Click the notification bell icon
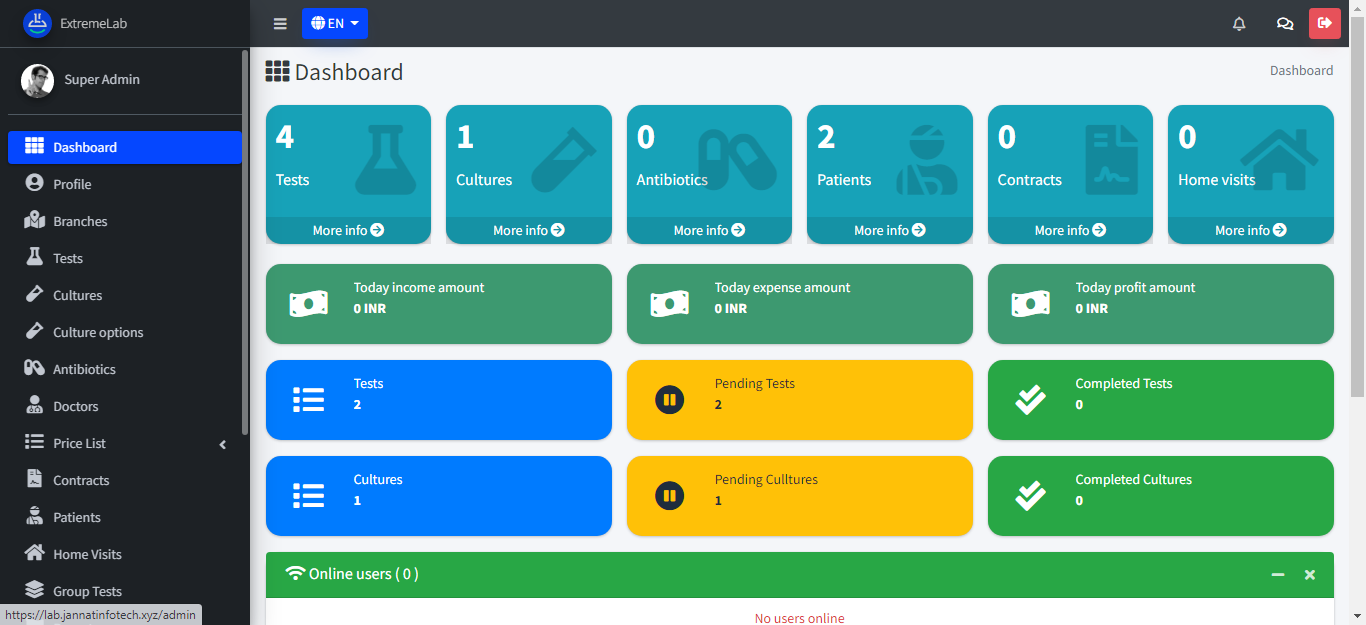Image resolution: width=1366 pixels, height=625 pixels. (1239, 24)
